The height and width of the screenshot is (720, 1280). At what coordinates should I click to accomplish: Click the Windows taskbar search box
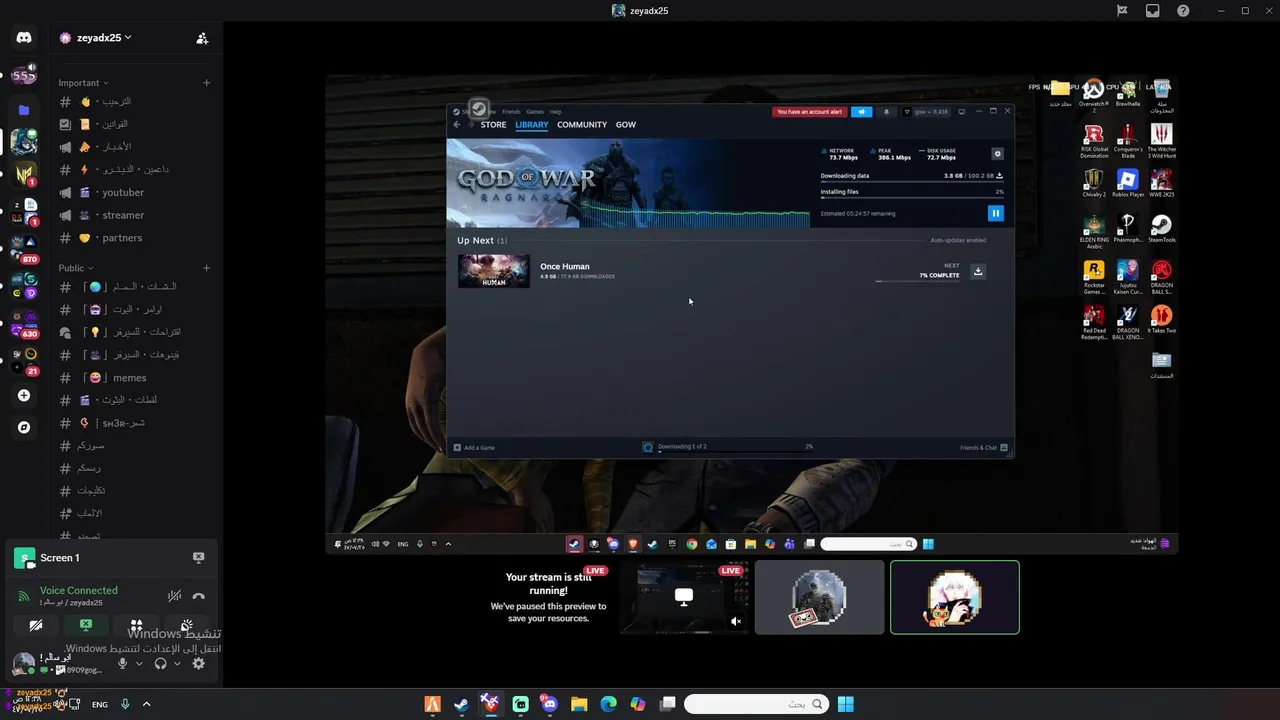tap(757, 704)
